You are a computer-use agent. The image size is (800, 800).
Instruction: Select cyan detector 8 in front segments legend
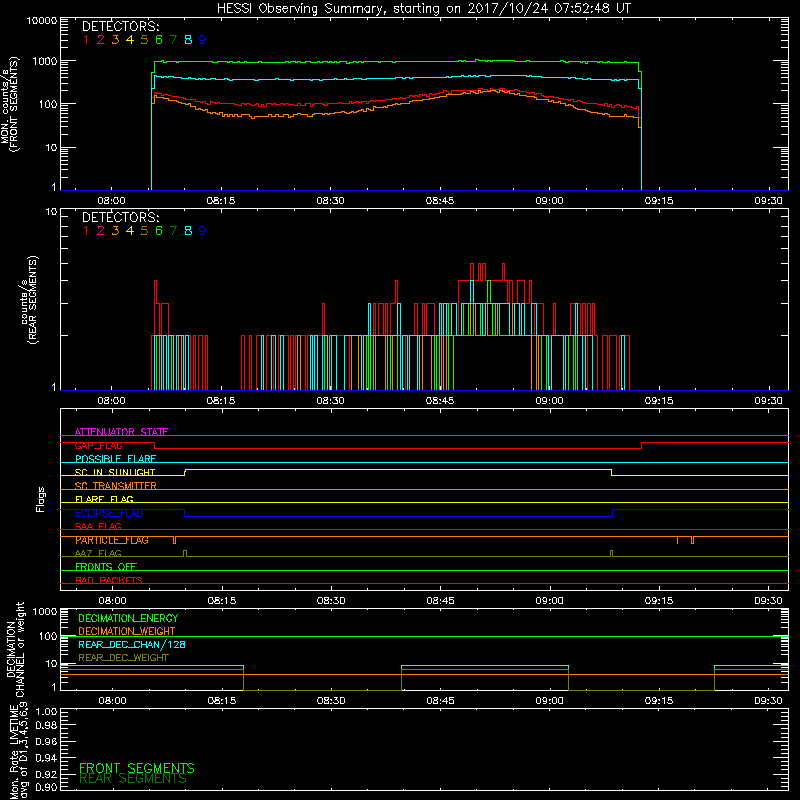coord(188,40)
